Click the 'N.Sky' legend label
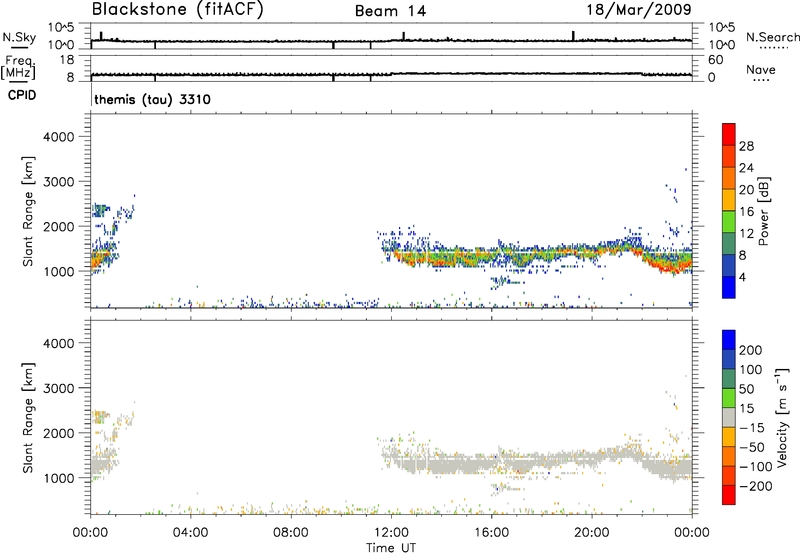Image resolution: width=800 pixels, height=554 pixels. pos(19,37)
